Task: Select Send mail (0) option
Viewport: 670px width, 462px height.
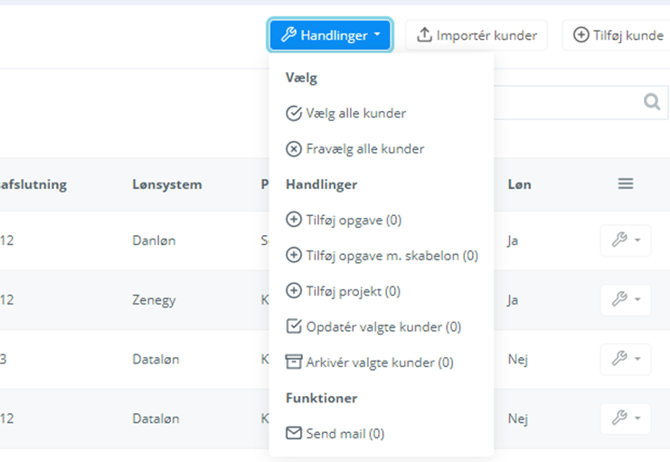Action: (x=335, y=434)
